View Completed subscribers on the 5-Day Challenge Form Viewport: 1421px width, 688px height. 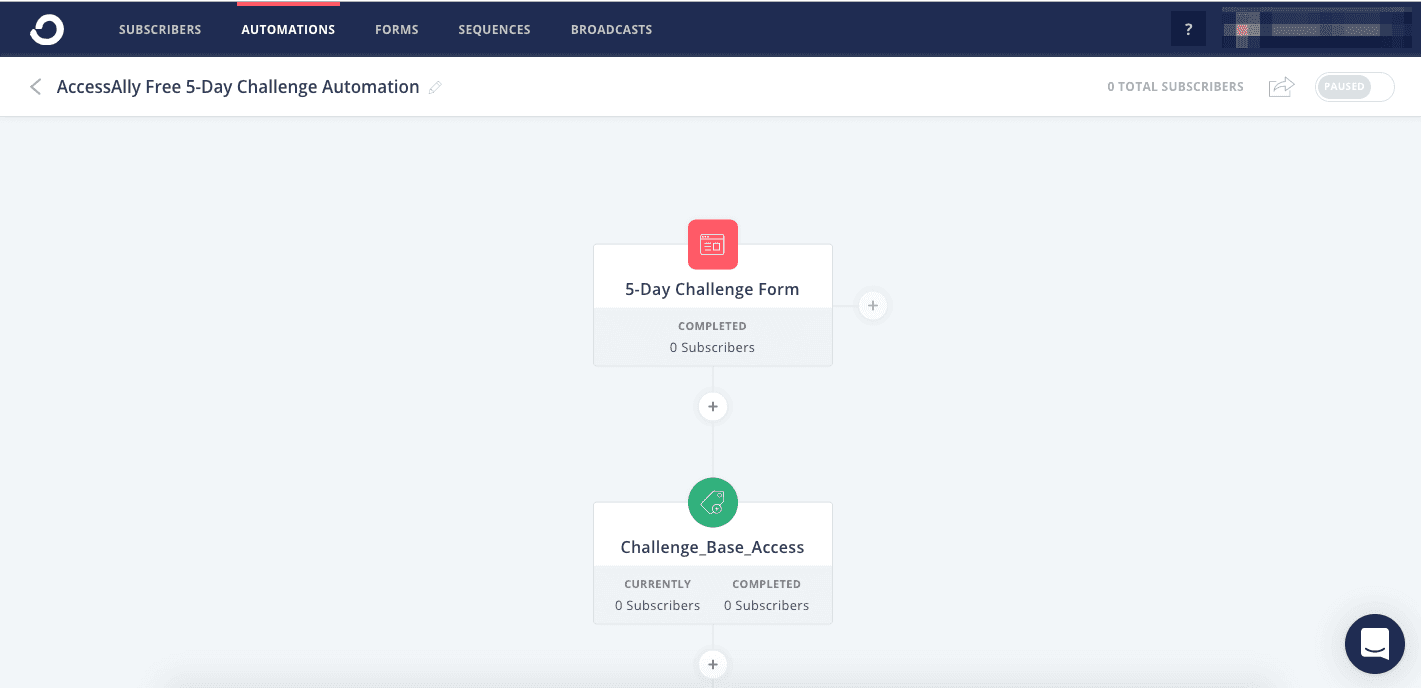712,337
